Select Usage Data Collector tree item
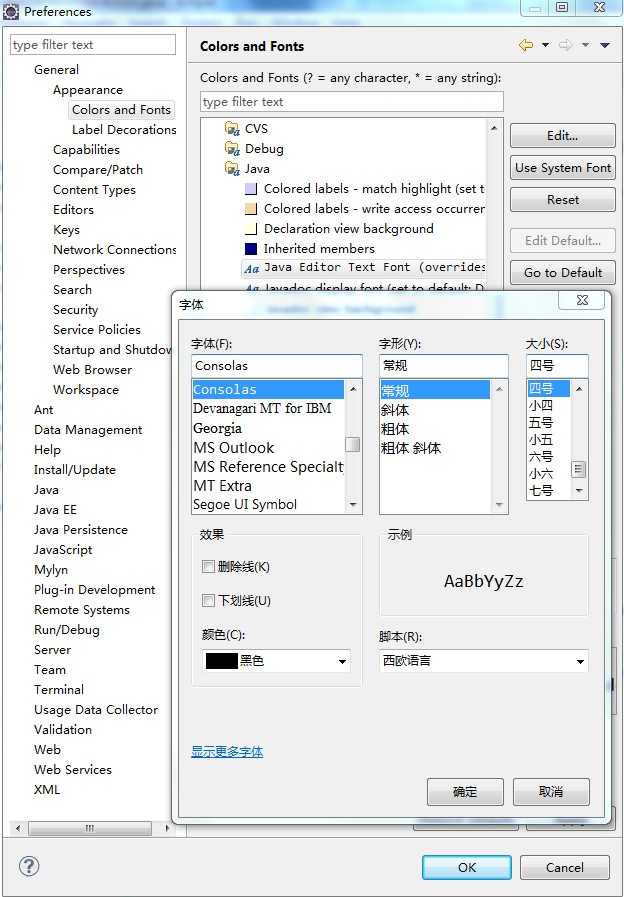The height and width of the screenshot is (897, 624). (96, 710)
